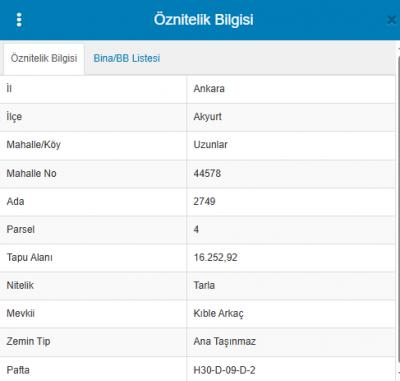Screen dimensions: 400x381
Task: Click the Tapu Alanı value 16.252,92
Action: coord(215,257)
